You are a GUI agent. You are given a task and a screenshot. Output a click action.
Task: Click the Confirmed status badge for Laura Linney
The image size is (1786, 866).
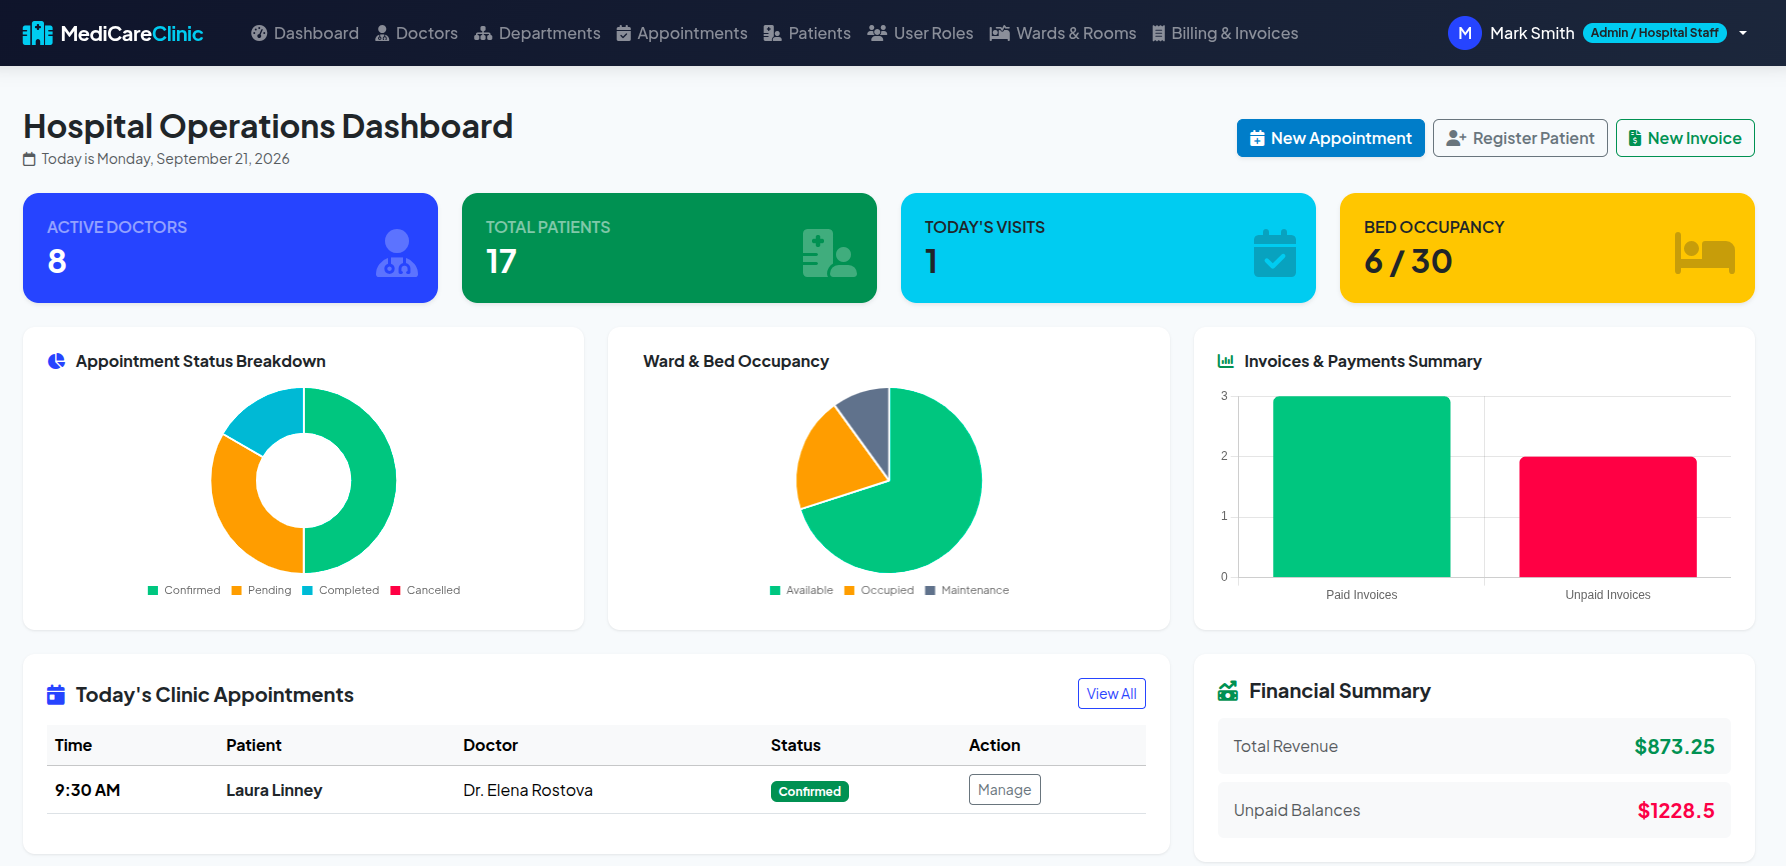[810, 792]
